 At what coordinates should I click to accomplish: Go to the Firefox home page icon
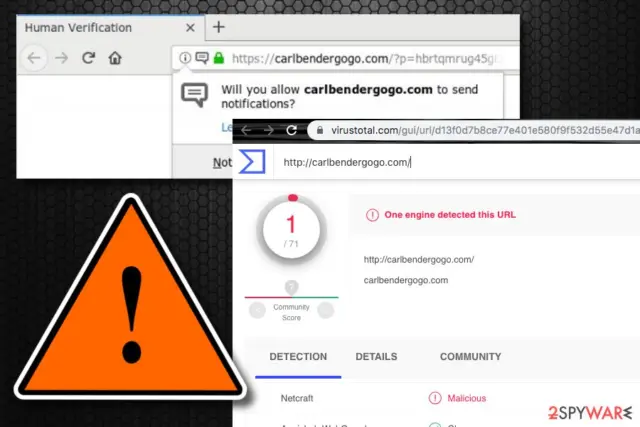(115, 58)
